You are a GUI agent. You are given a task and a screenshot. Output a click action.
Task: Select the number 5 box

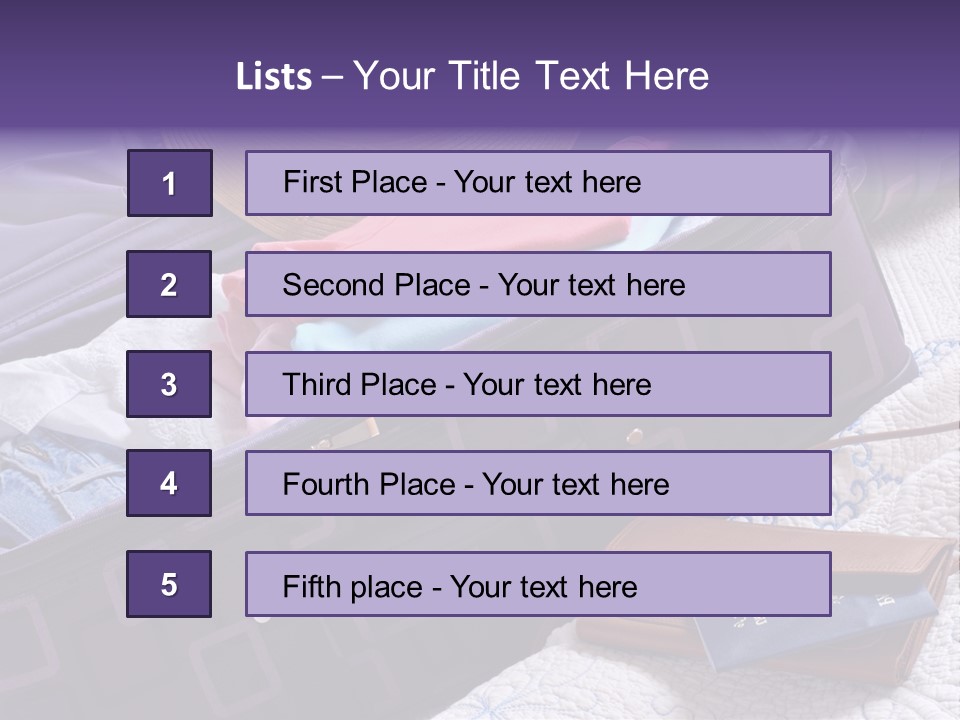tap(169, 584)
